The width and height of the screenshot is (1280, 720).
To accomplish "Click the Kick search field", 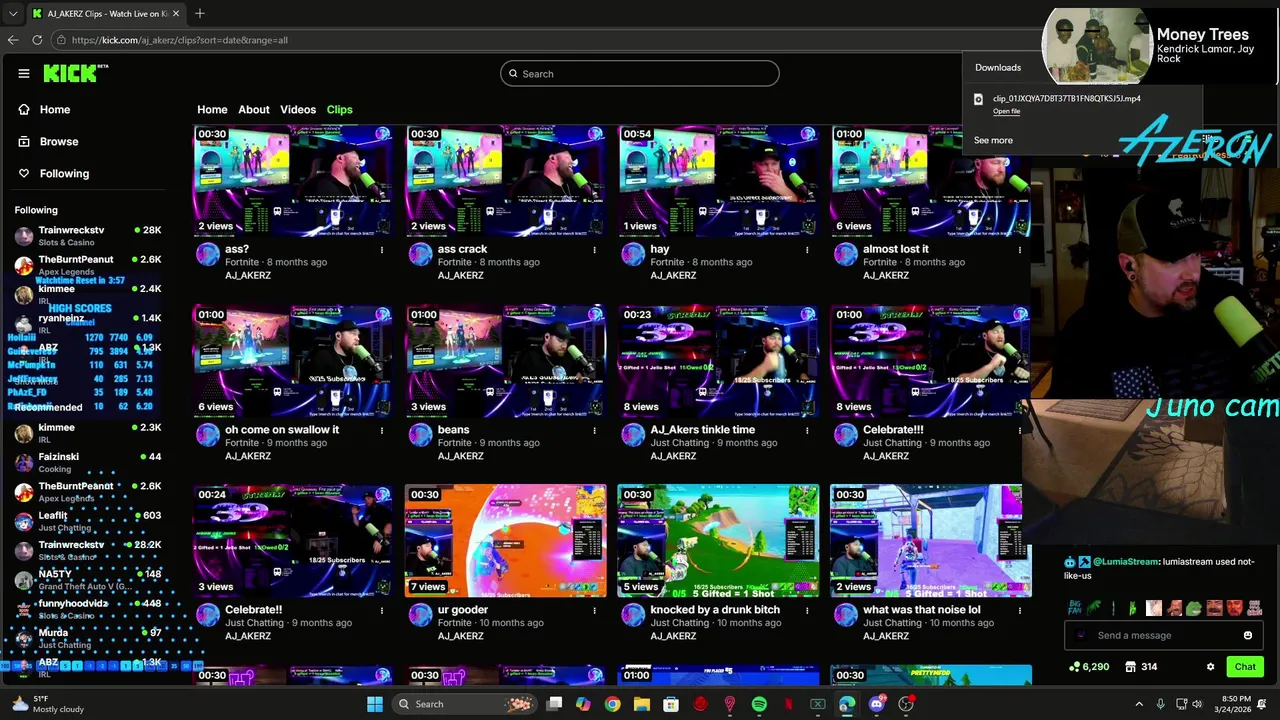I will click(640, 73).
